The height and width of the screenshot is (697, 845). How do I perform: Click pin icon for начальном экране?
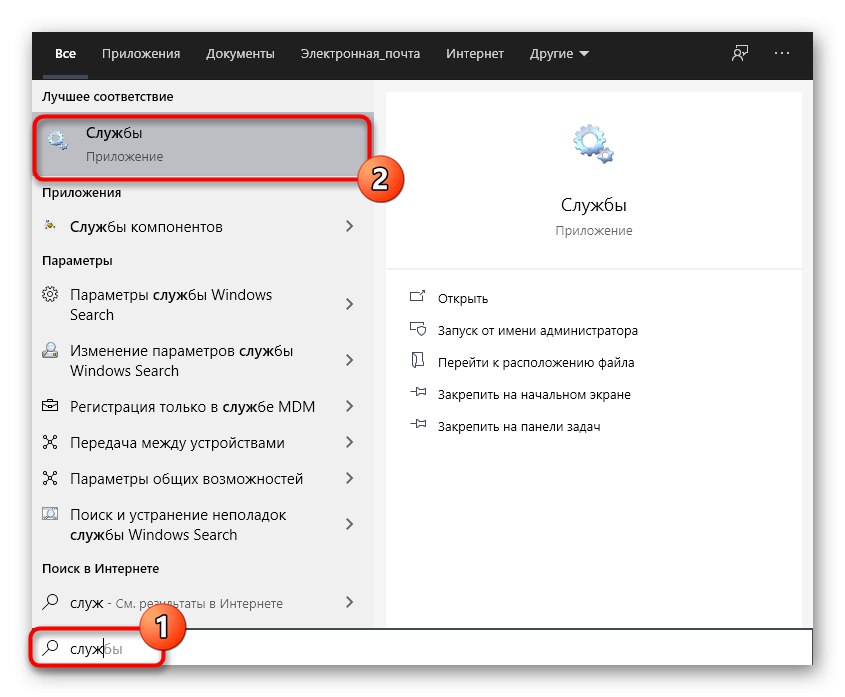(x=418, y=392)
